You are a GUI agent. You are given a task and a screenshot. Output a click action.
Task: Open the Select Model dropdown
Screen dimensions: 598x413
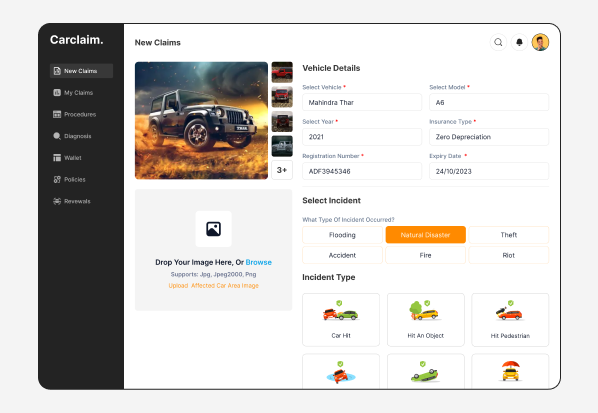pyautogui.click(x=489, y=102)
